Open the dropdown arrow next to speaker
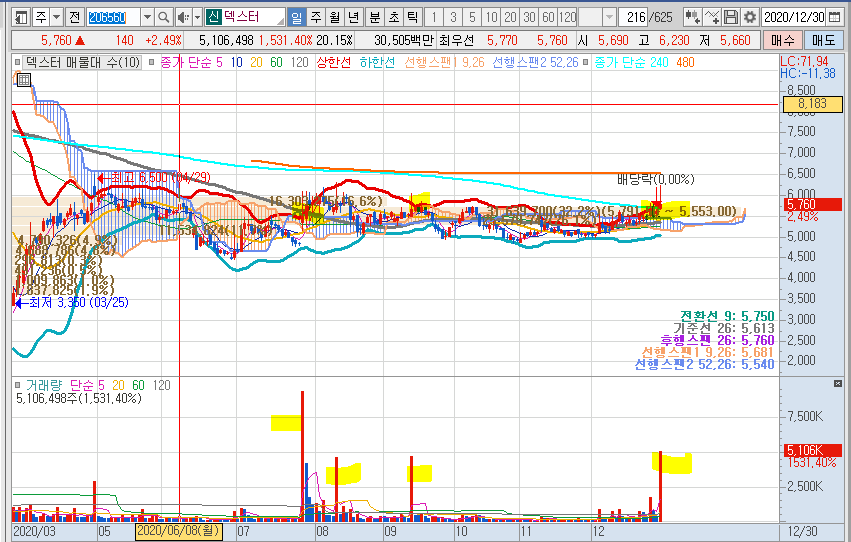The width and height of the screenshot is (851, 542). [198, 18]
